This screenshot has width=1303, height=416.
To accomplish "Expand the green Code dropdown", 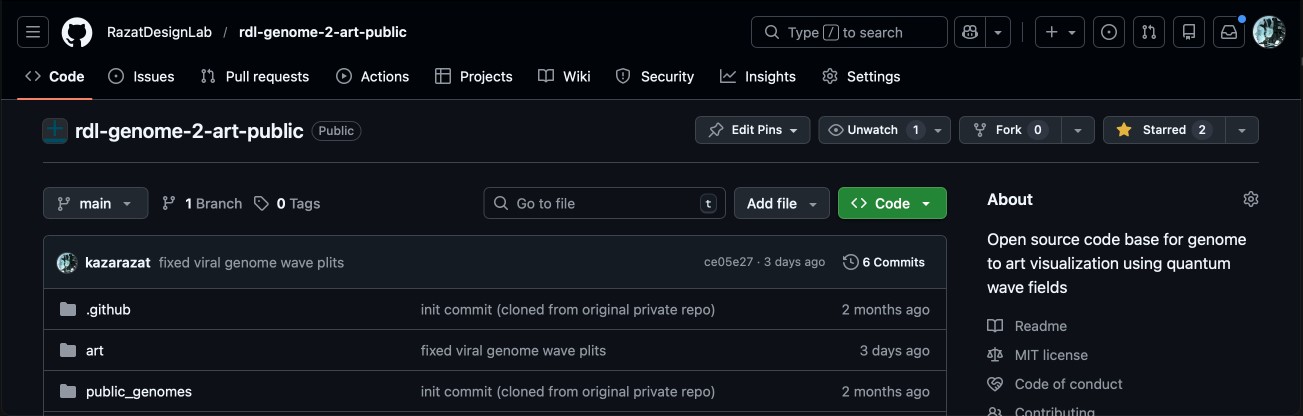I will 891,203.
